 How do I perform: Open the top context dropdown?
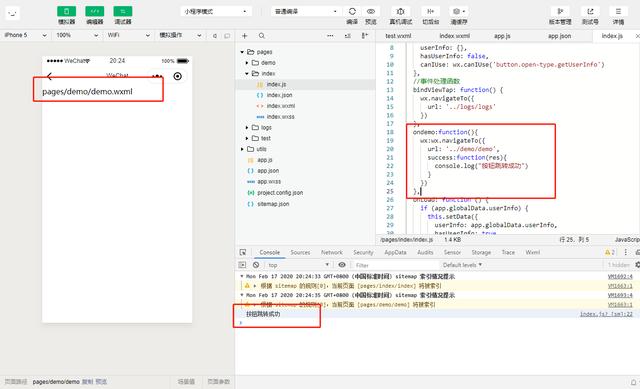pos(298,265)
